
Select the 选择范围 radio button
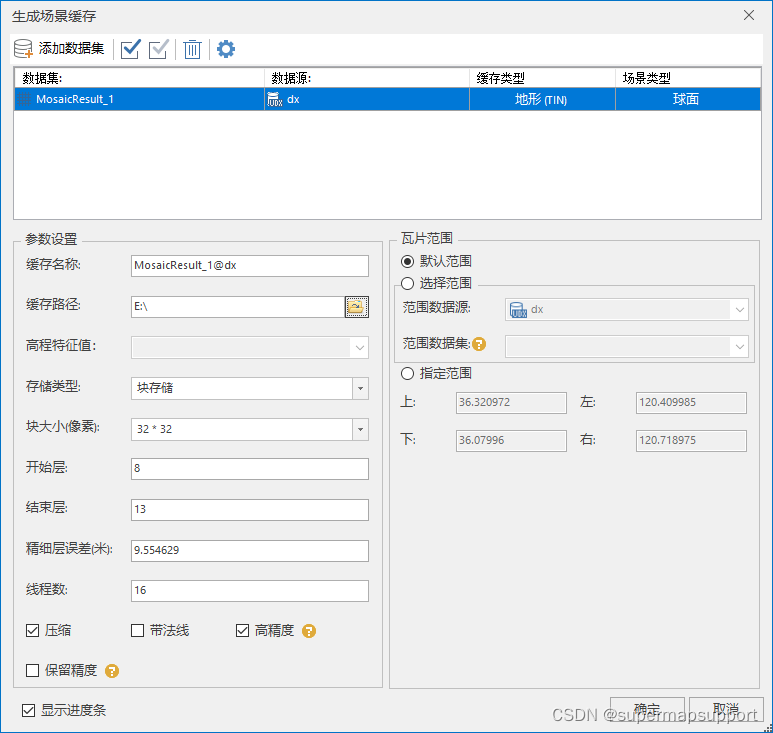pos(407,283)
